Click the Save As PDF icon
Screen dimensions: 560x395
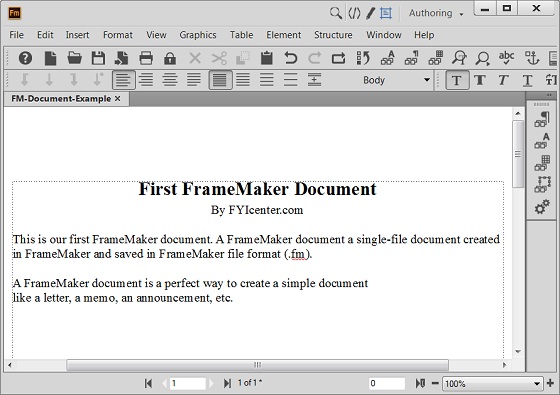(122, 58)
